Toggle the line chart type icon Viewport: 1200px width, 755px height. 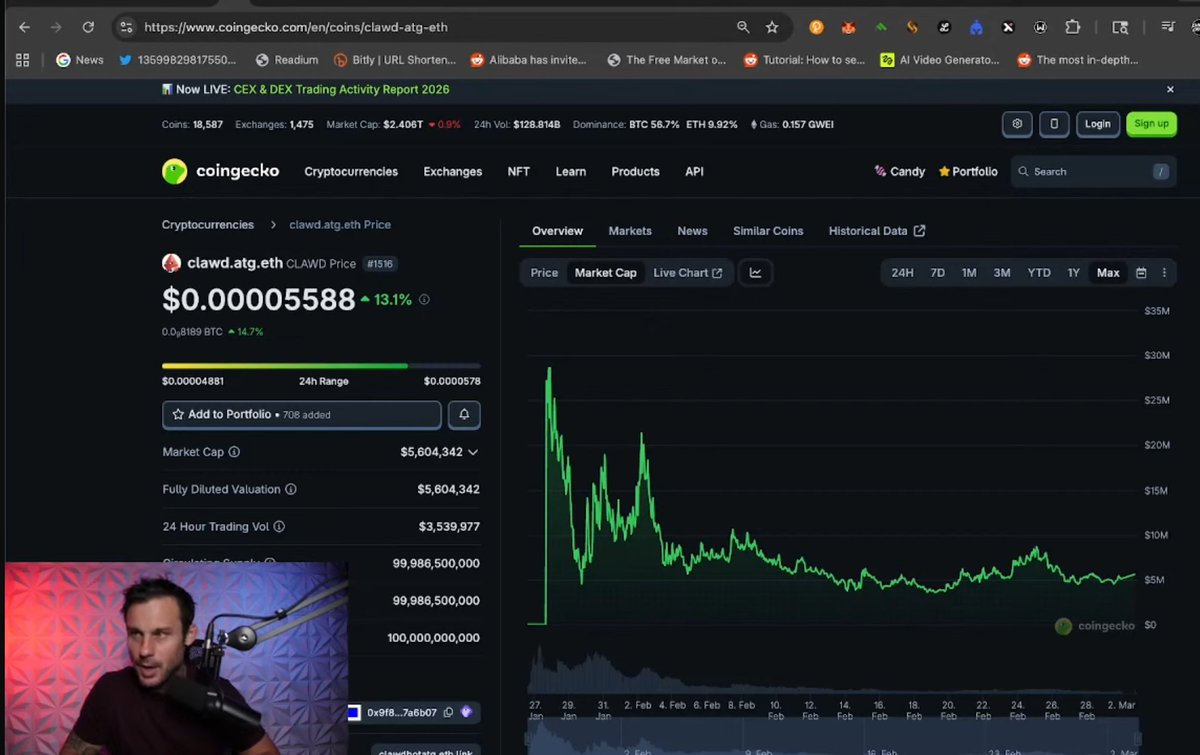coord(755,273)
